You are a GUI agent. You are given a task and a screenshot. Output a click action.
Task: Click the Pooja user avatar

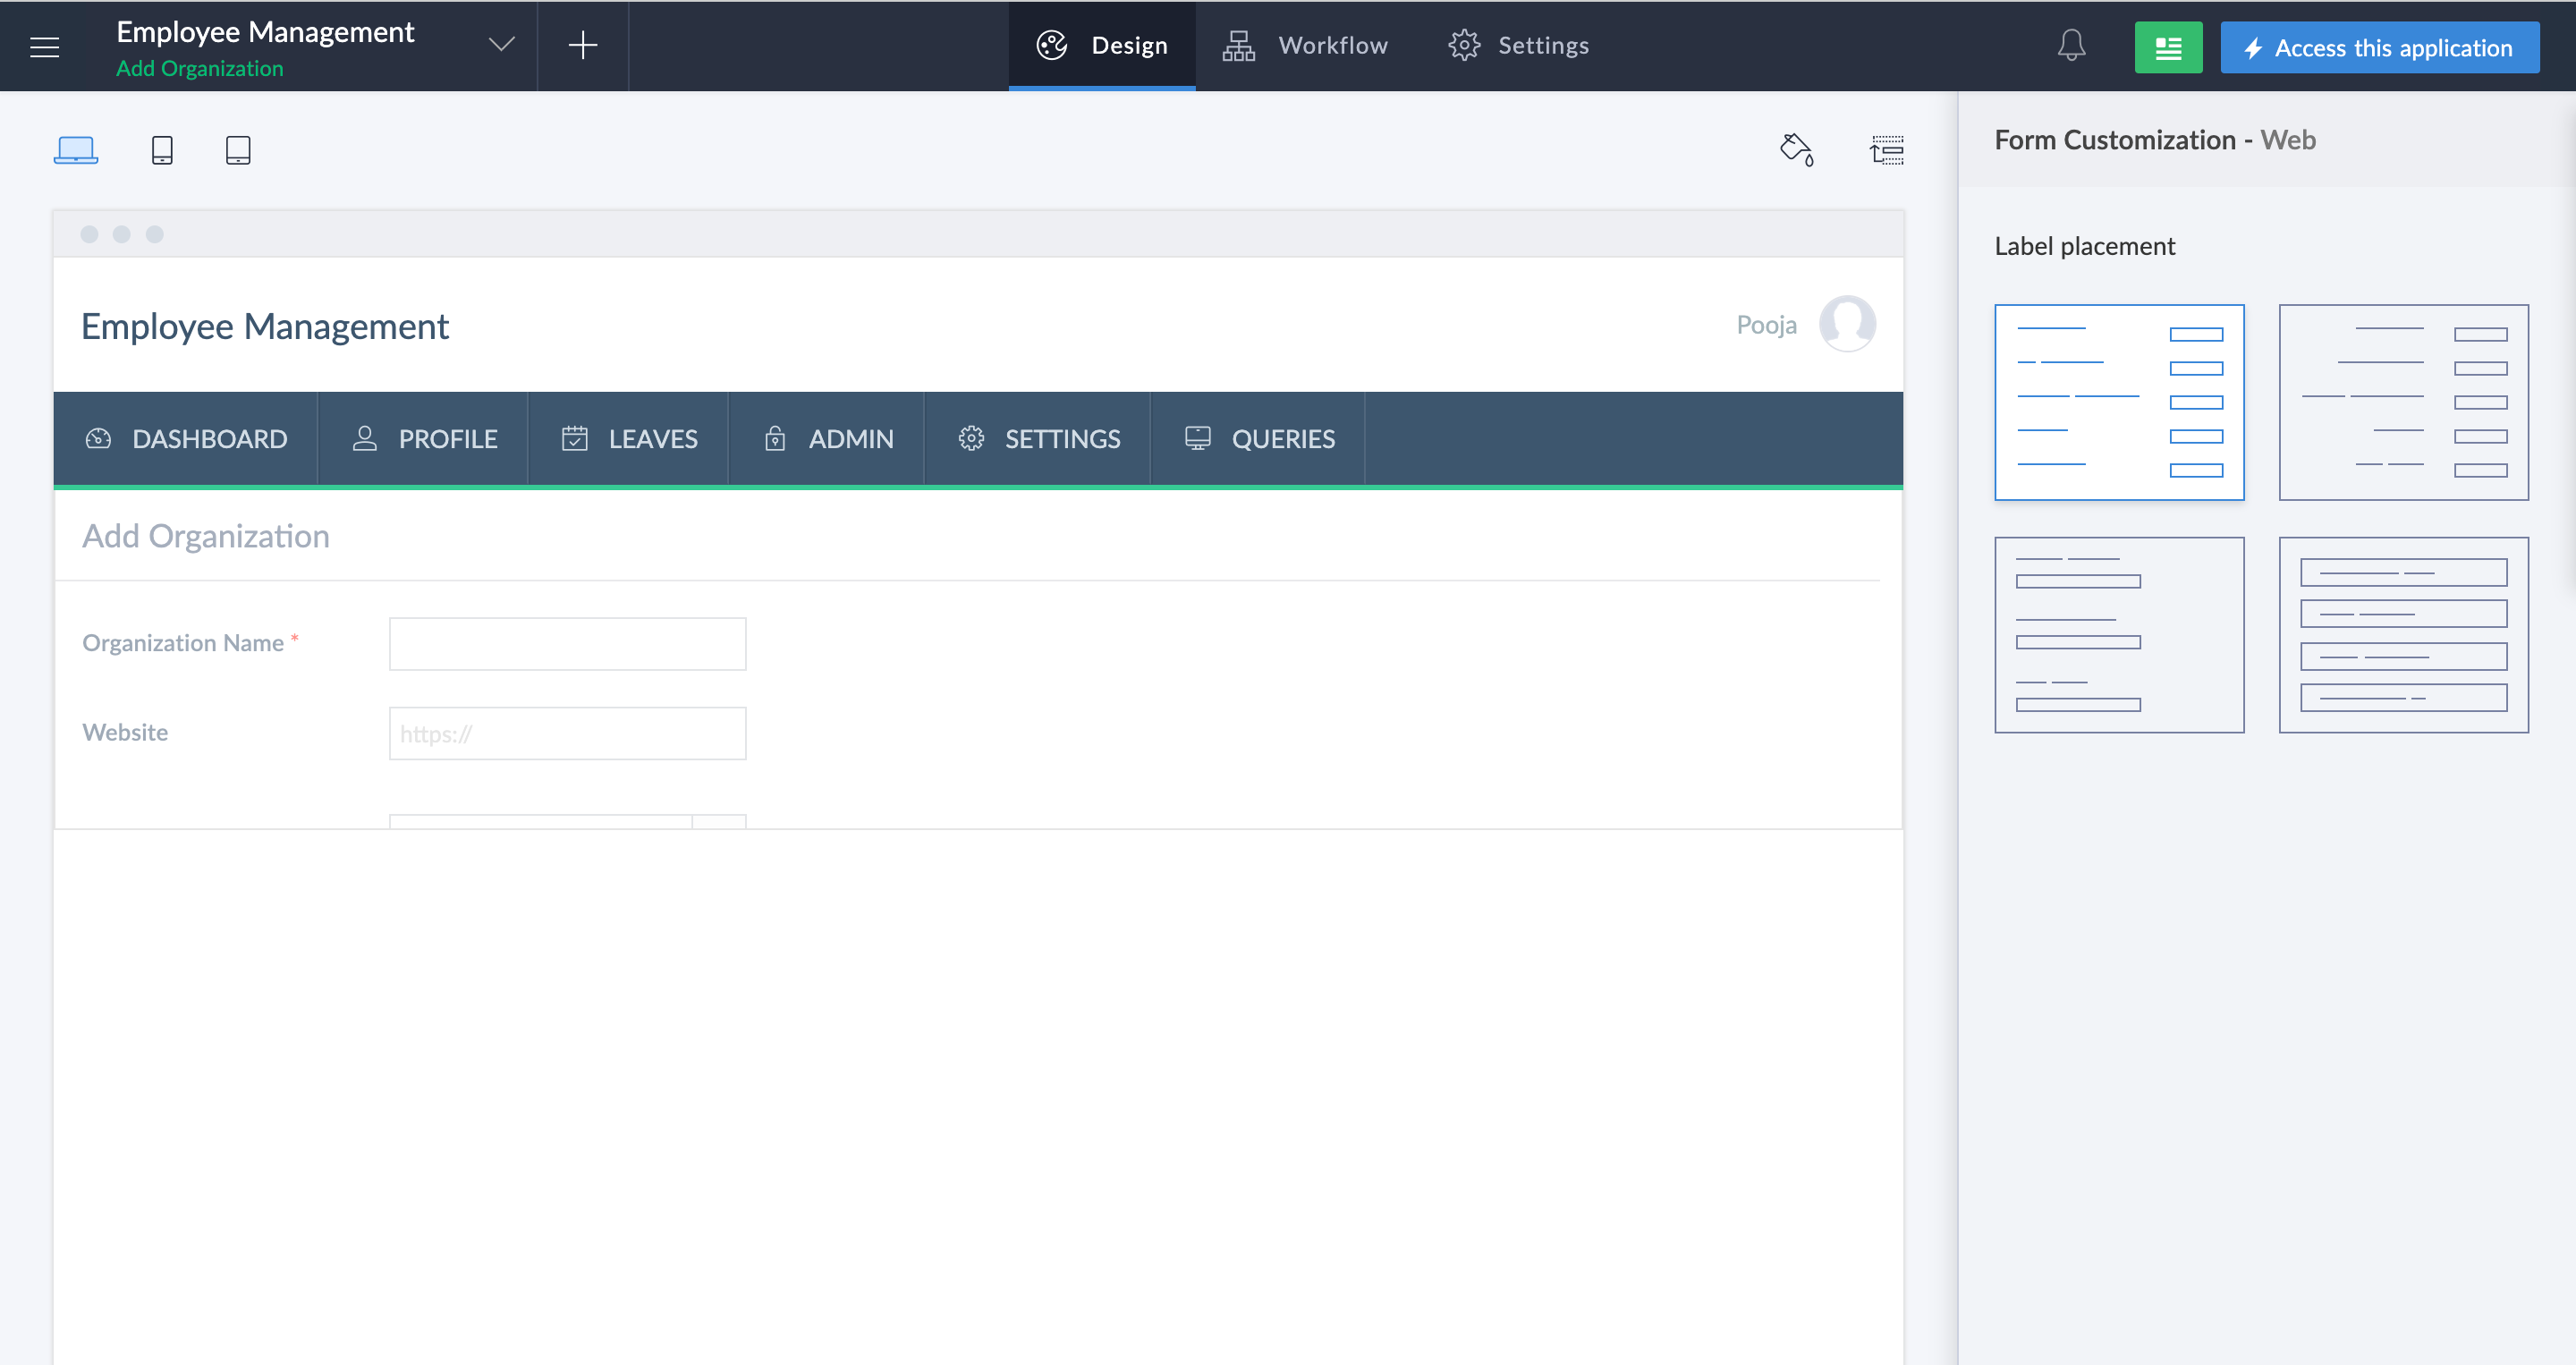[1846, 324]
